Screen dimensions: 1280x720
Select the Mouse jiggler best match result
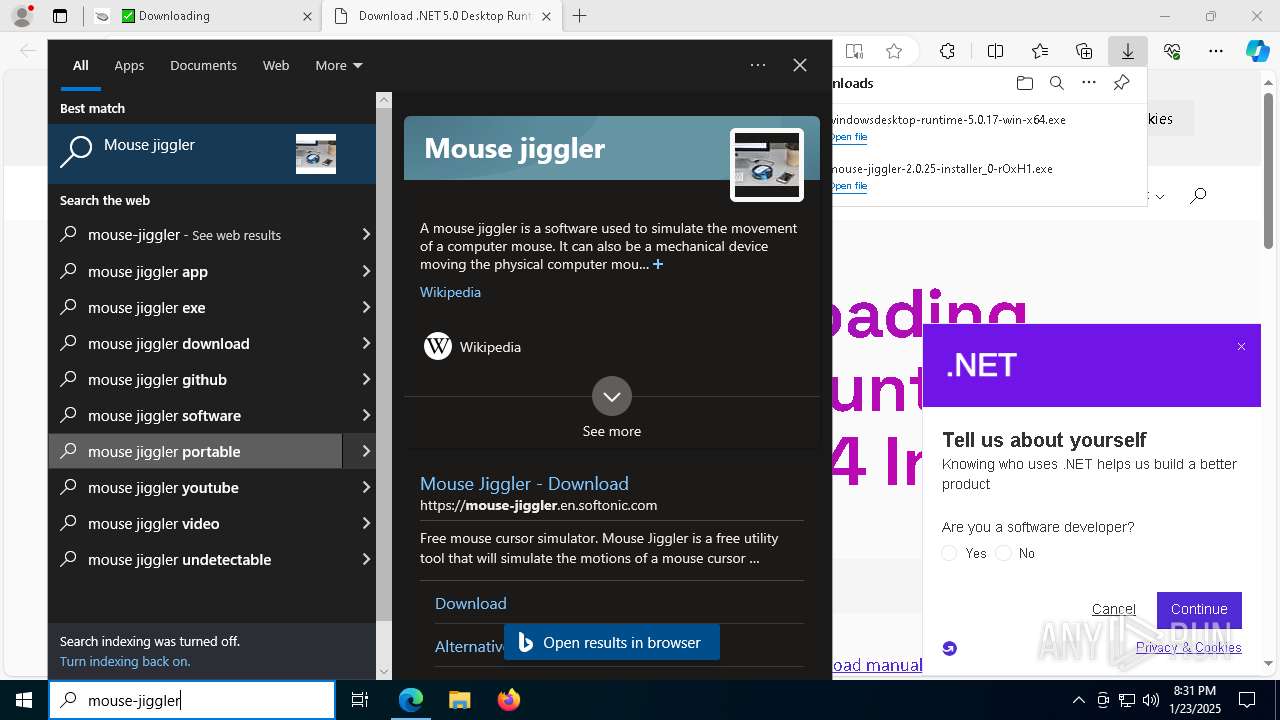212,154
